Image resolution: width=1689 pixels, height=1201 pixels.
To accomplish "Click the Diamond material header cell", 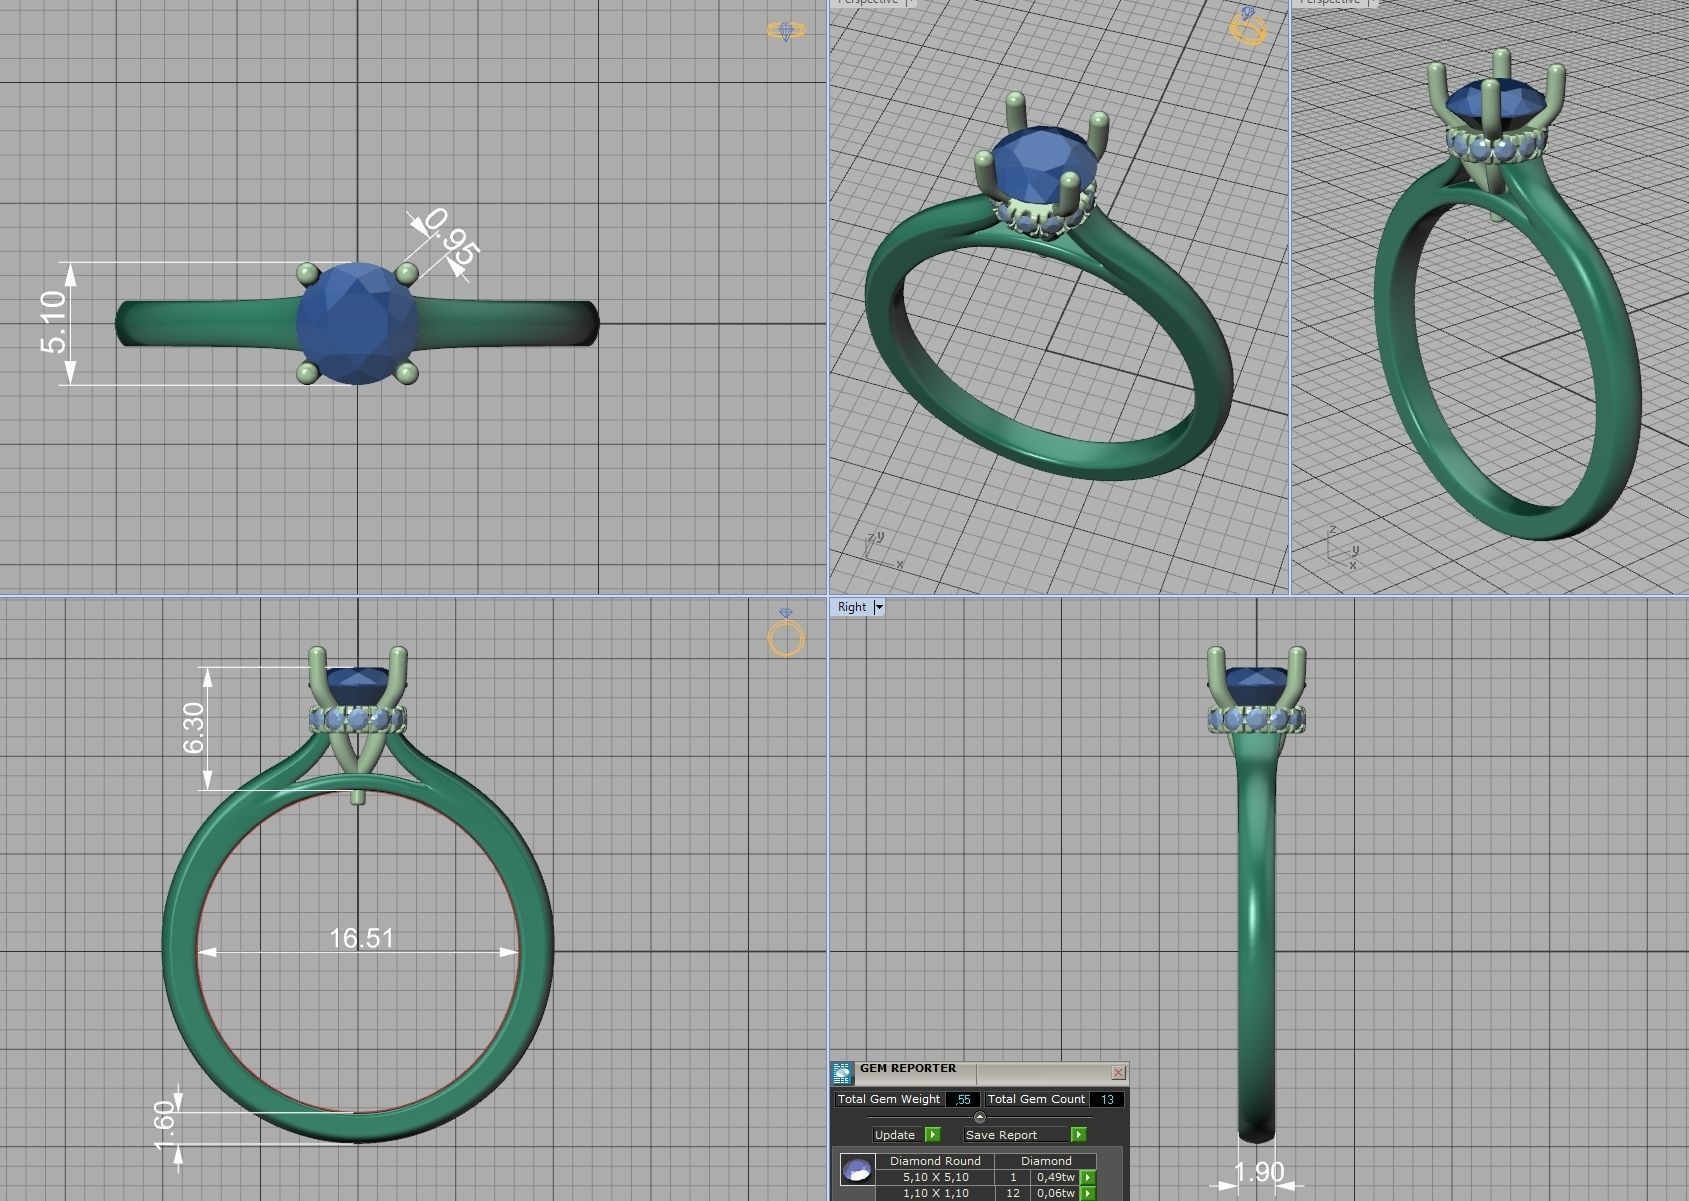I will tap(1046, 1162).
